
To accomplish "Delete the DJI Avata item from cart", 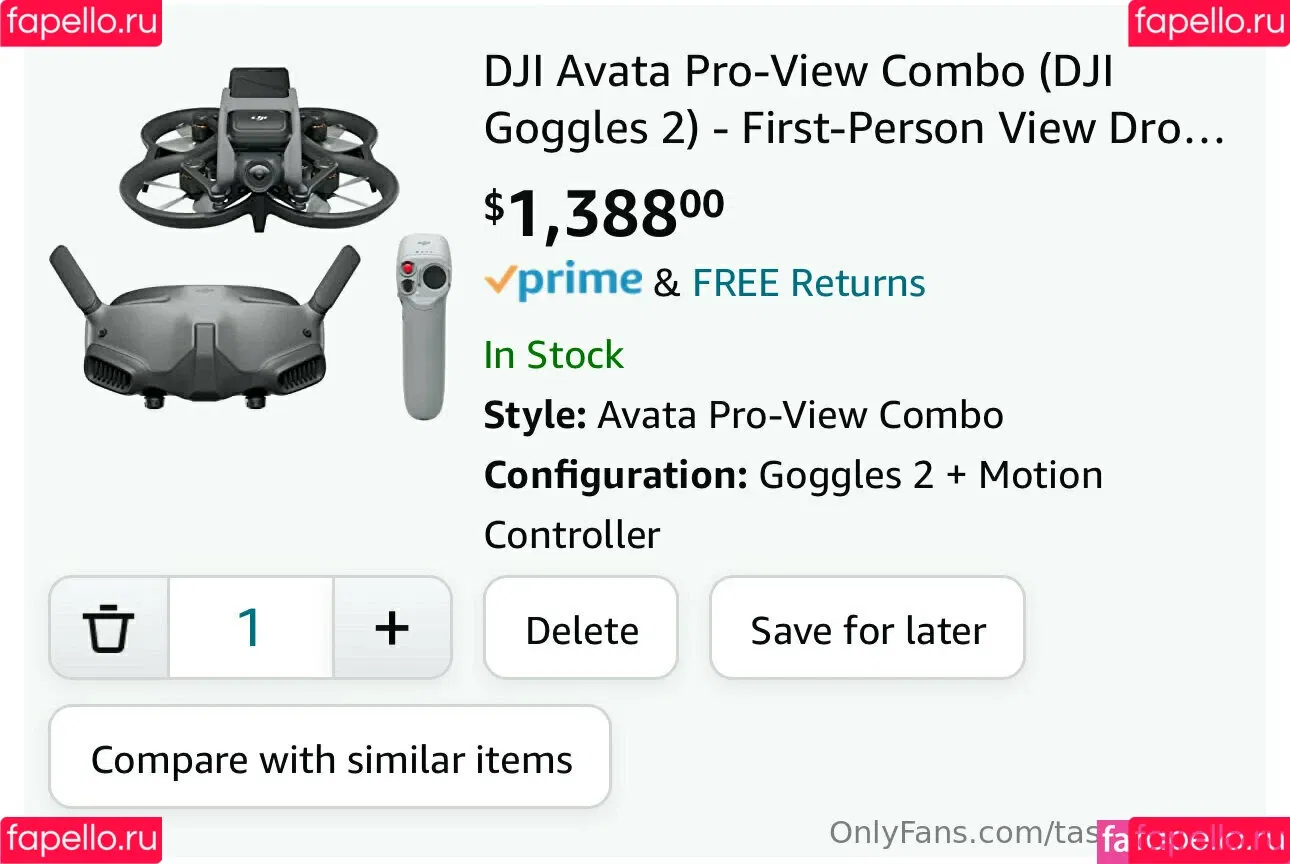I will point(581,629).
